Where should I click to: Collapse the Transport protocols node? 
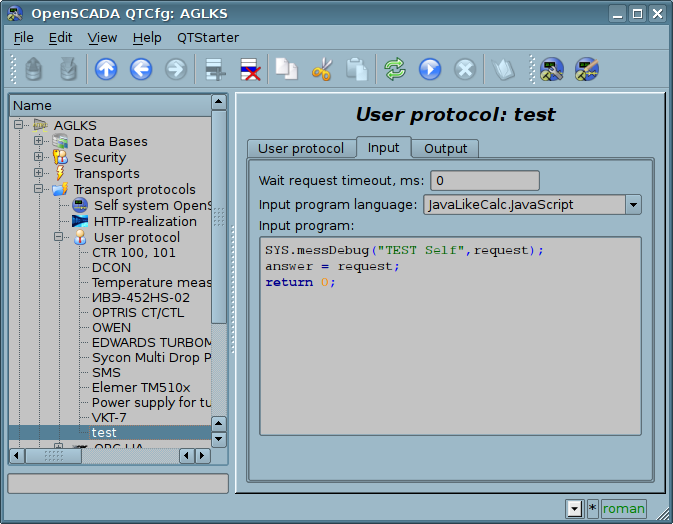click(38, 188)
